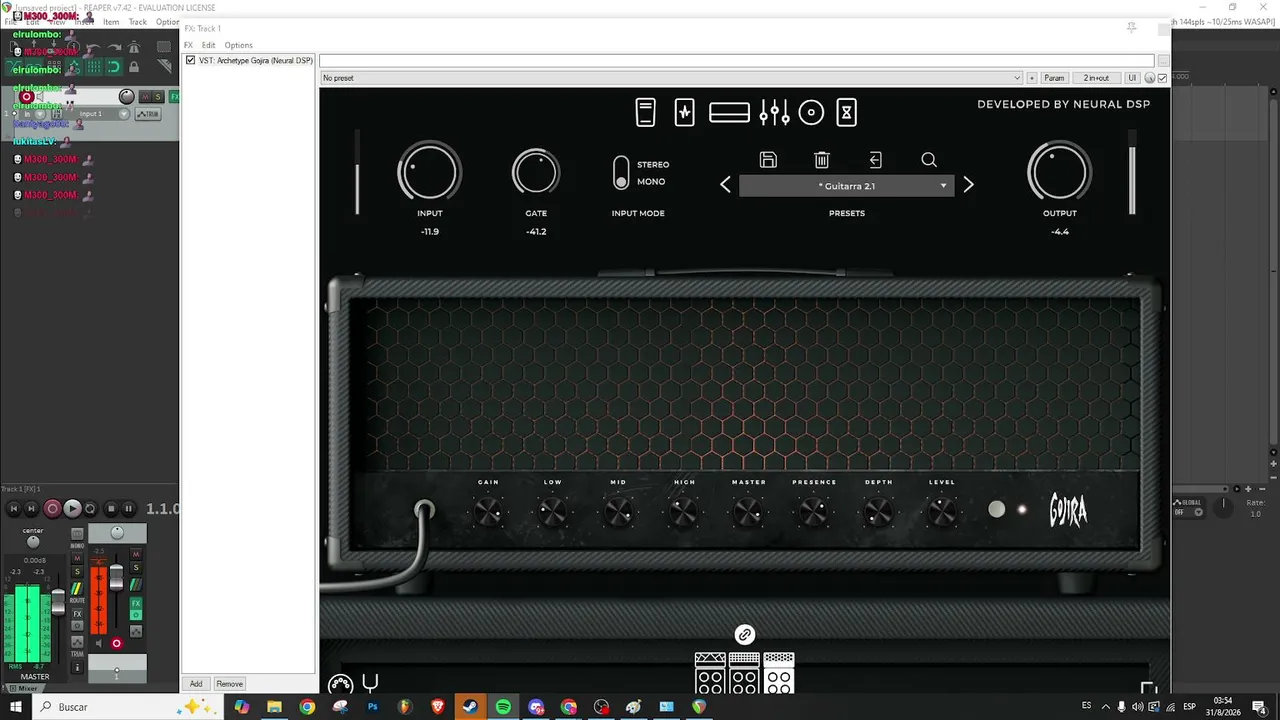The width and height of the screenshot is (1280, 720).
Task: Click the Param button
Action: click(1054, 78)
